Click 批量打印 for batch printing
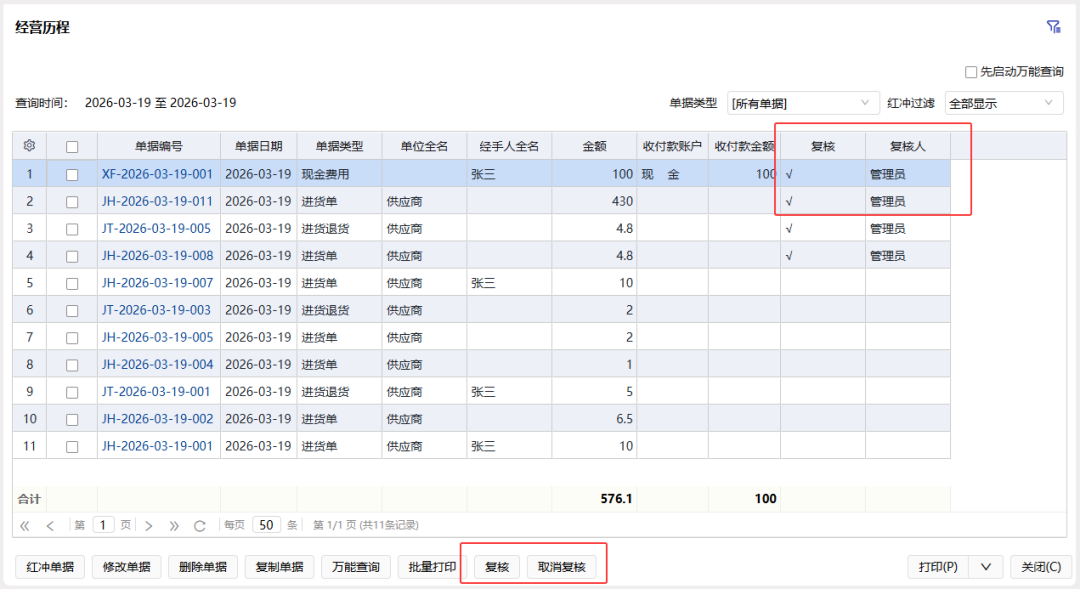 click(432, 566)
